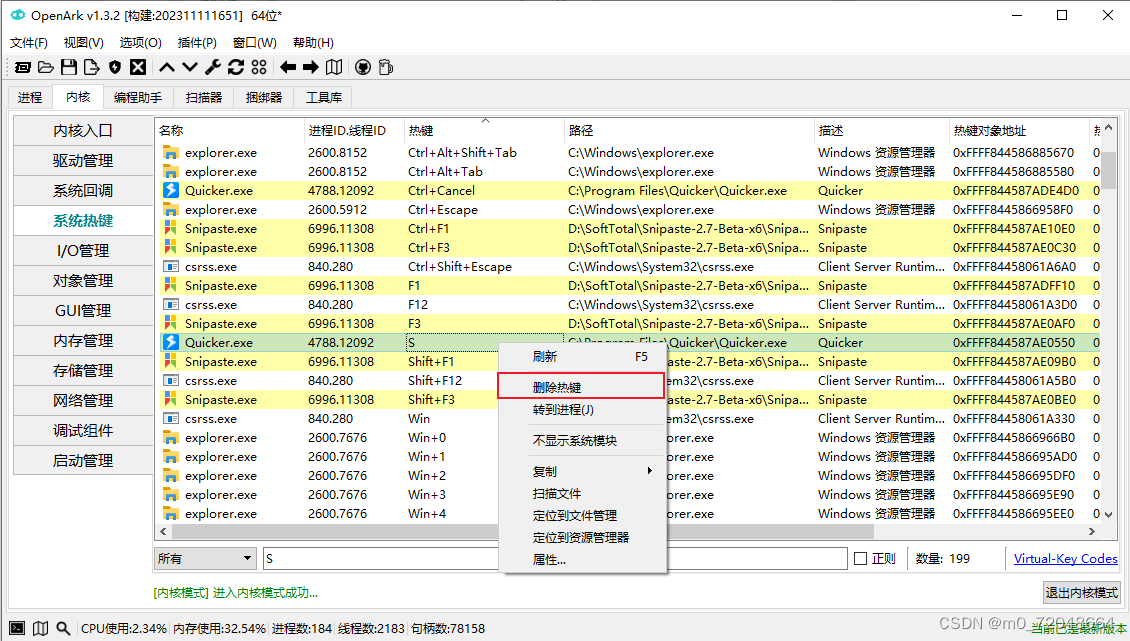Choose 删除热键 in the context menu
Screen dimensions: 1130x641
[x=581, y=386]
